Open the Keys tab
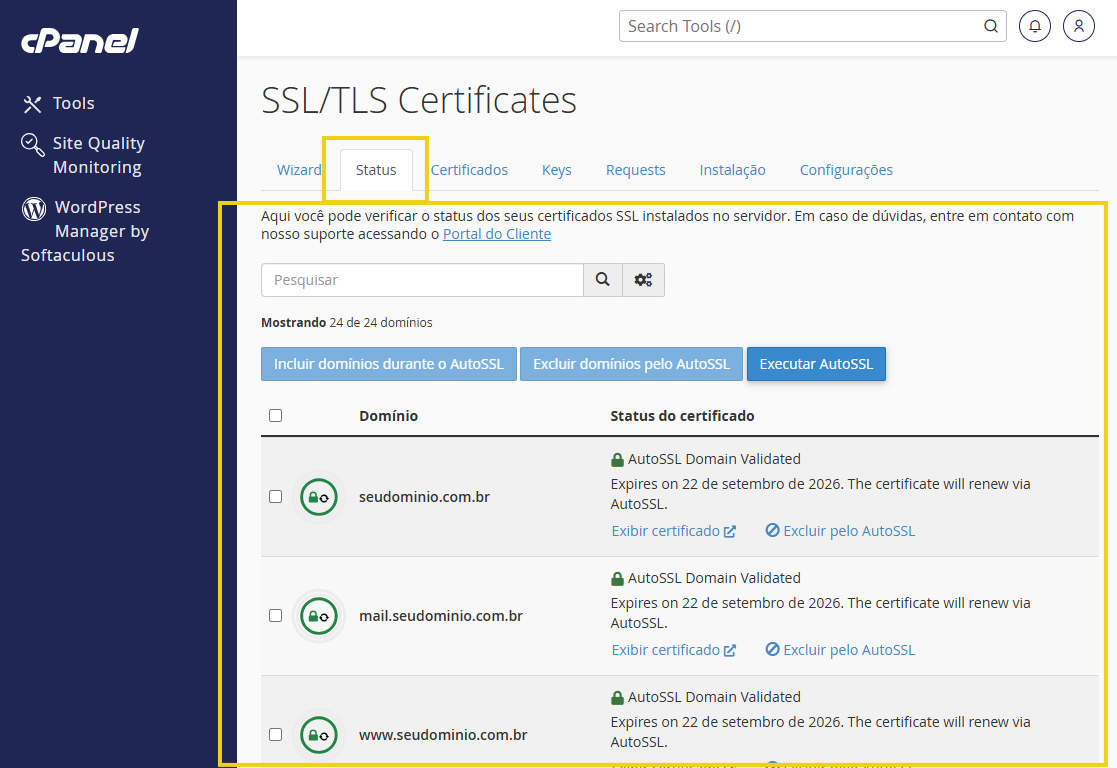 pyautogui.click(x=556, y=170)
